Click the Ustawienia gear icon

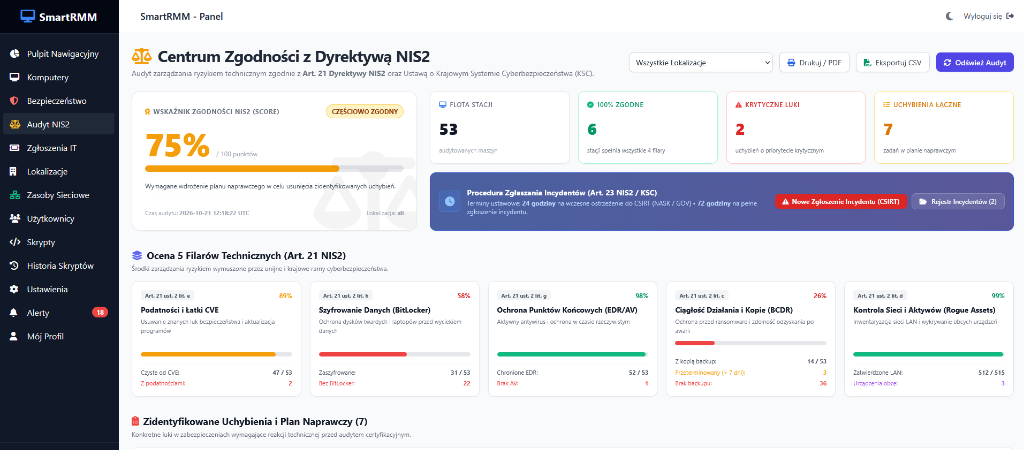point(14,289)
